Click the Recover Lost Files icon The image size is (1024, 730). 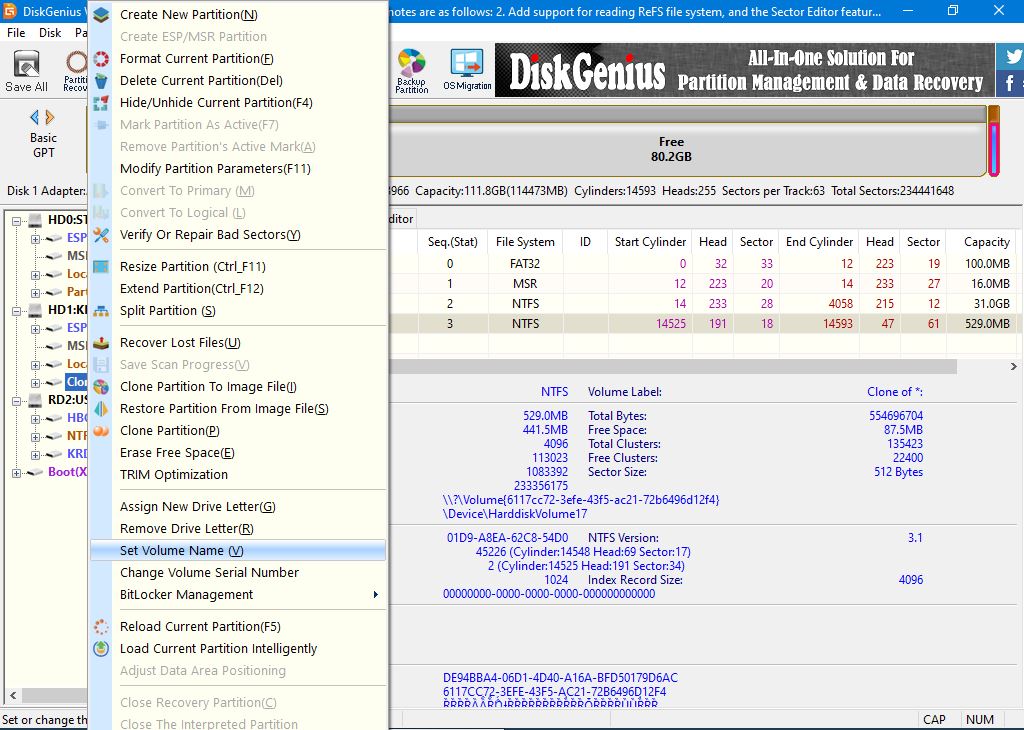[101, 343]
